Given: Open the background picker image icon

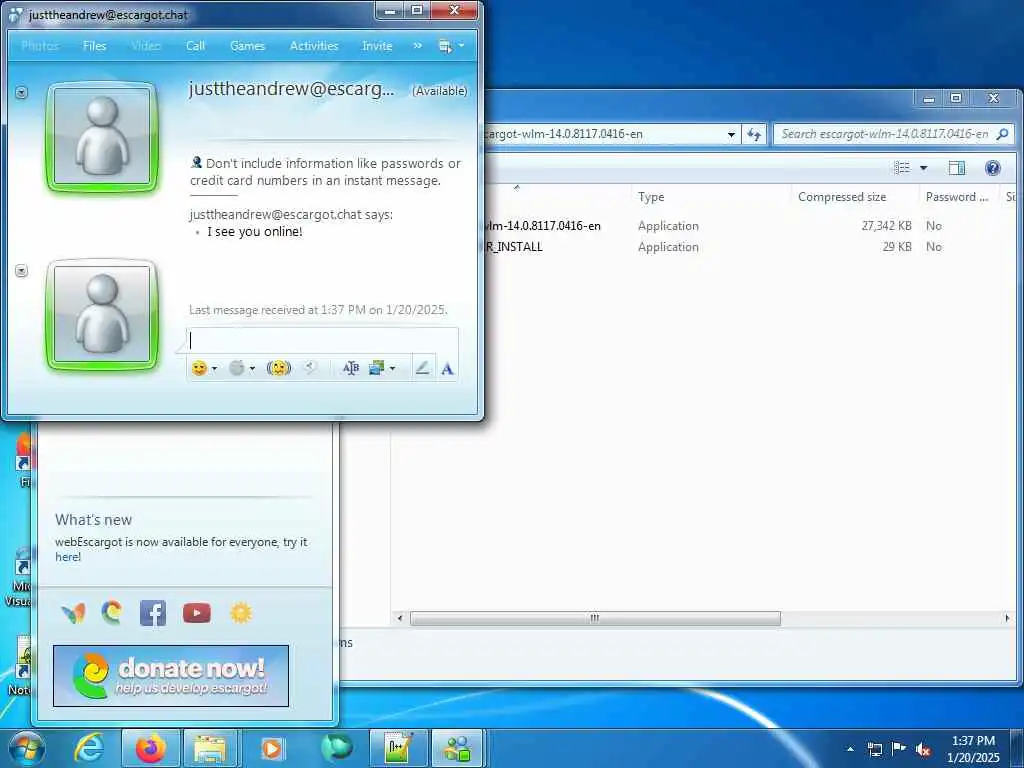Looking at the screenshot, I should pos(377,368).
